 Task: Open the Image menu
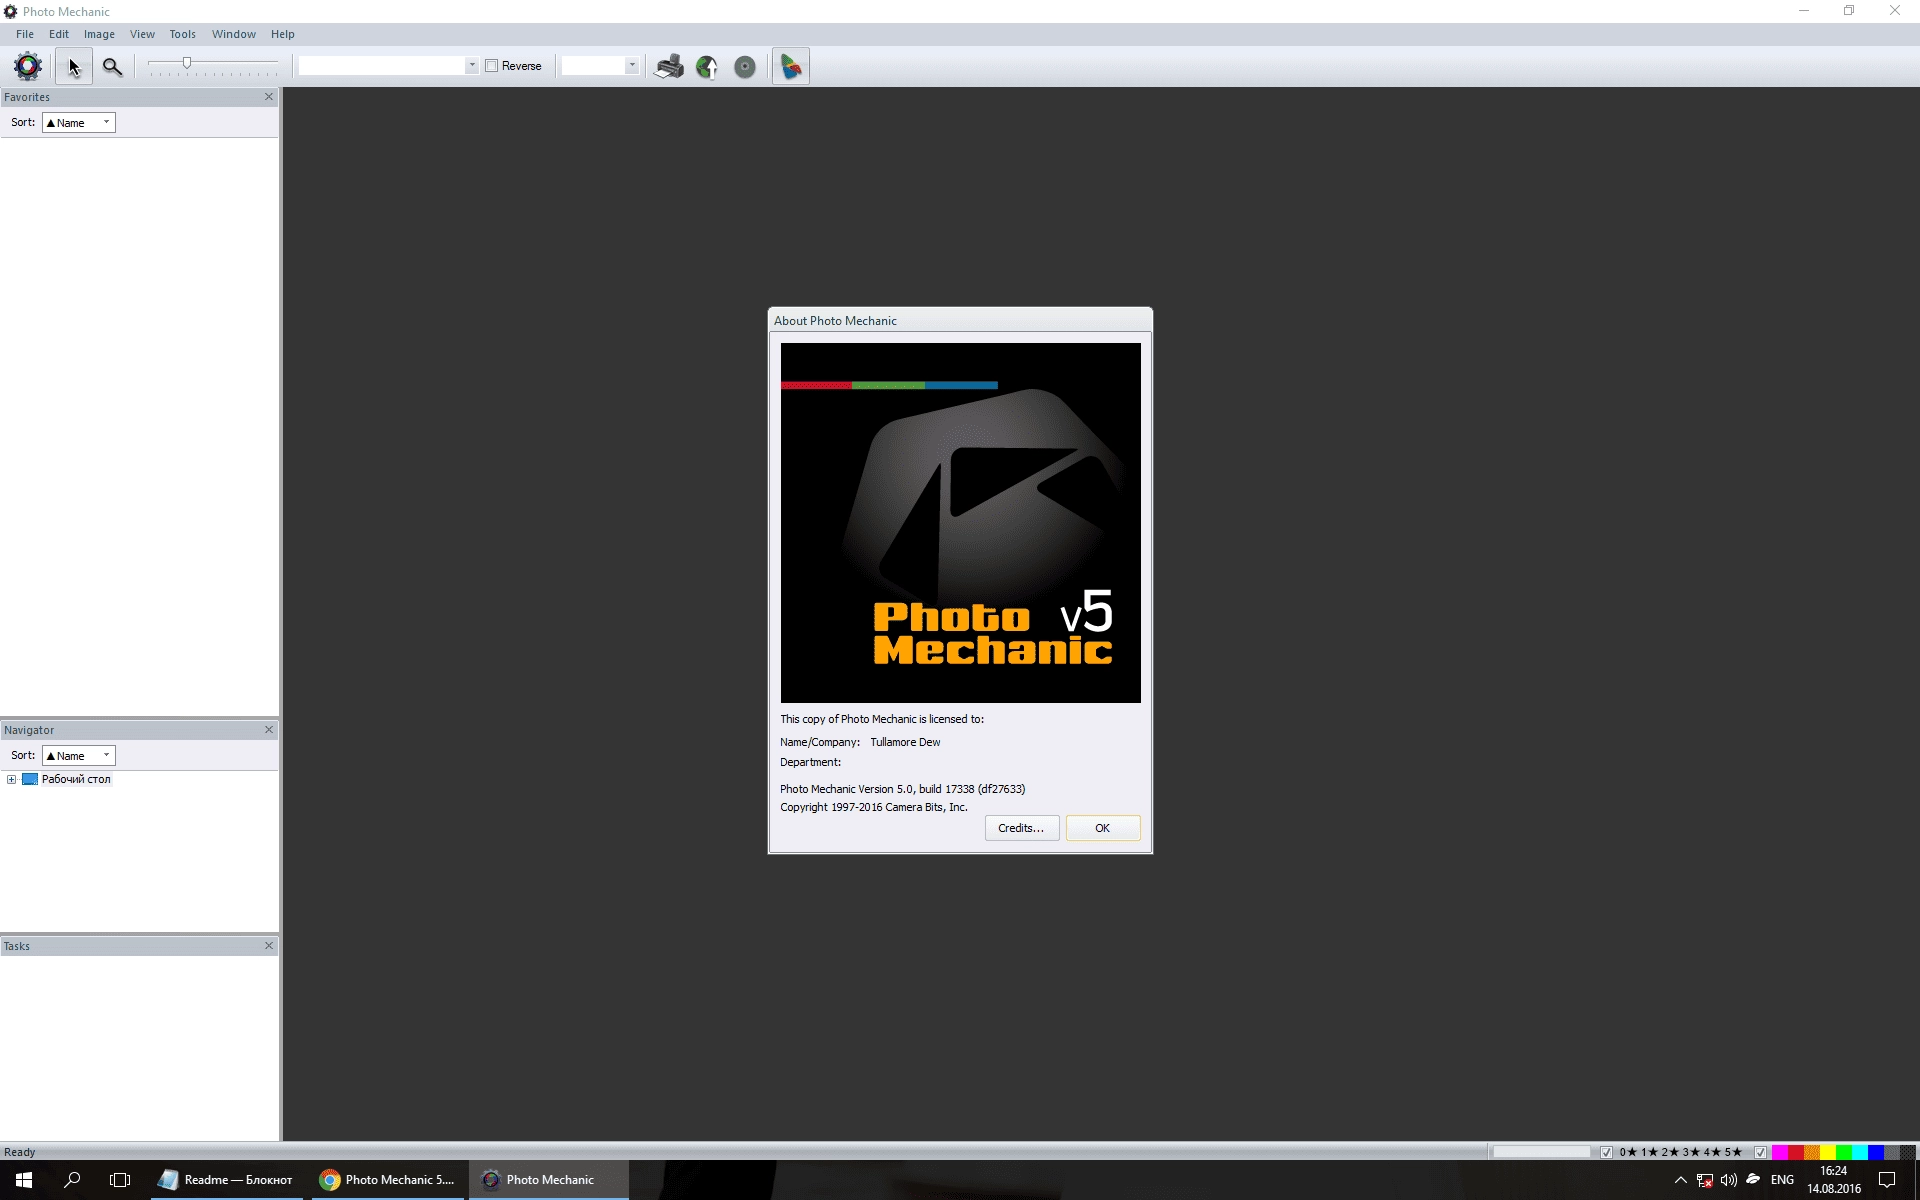point(99,34)
